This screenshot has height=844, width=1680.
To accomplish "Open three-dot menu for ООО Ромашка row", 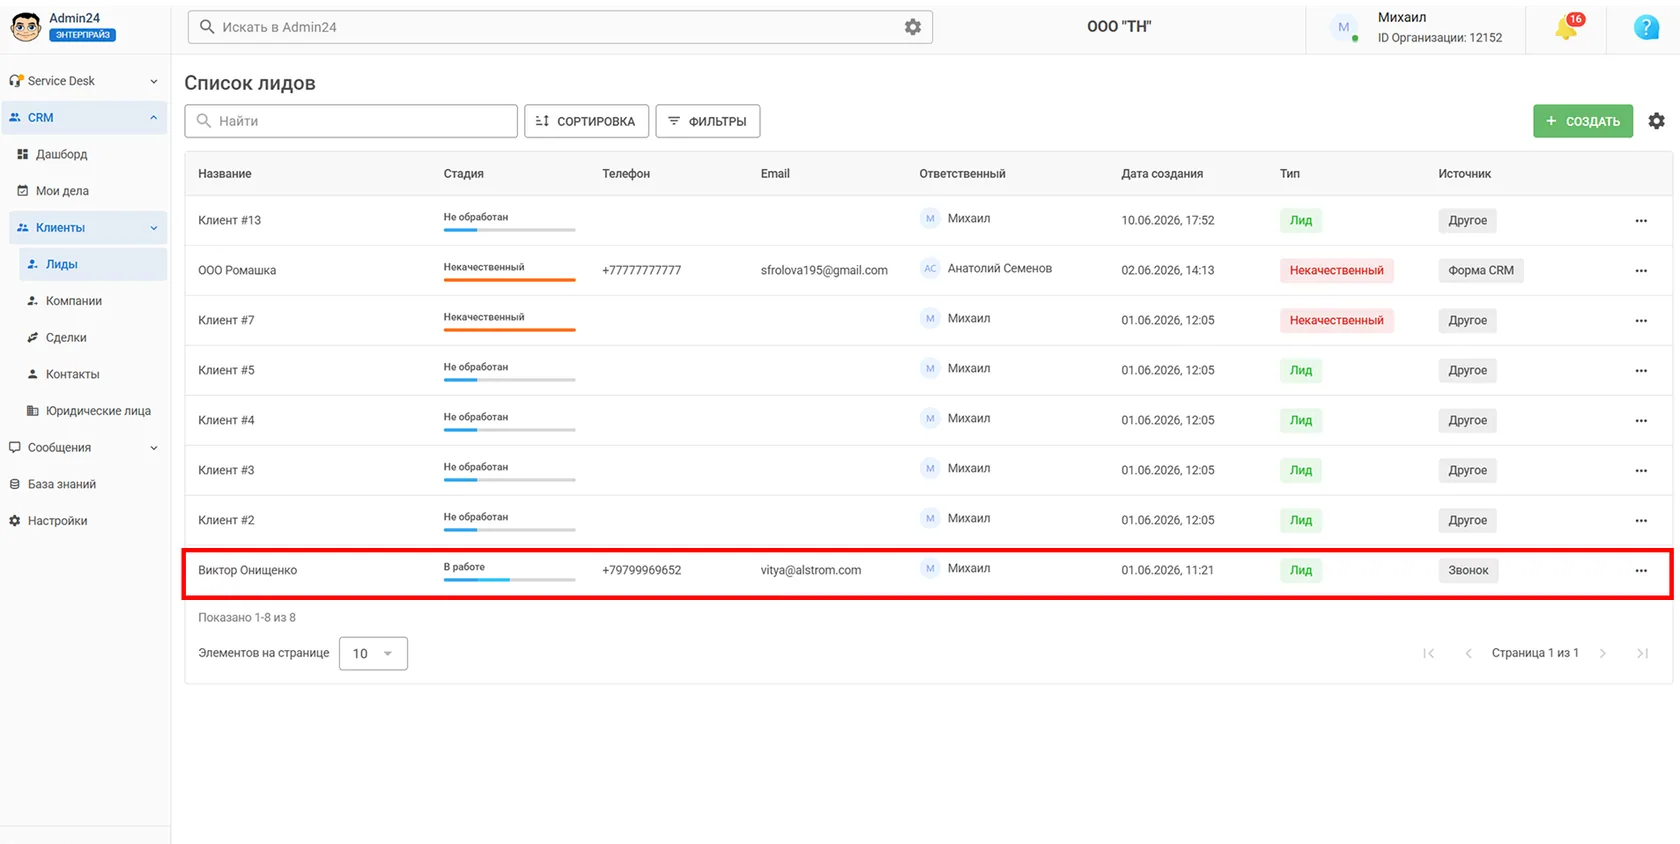I will tap(1641, 271).
